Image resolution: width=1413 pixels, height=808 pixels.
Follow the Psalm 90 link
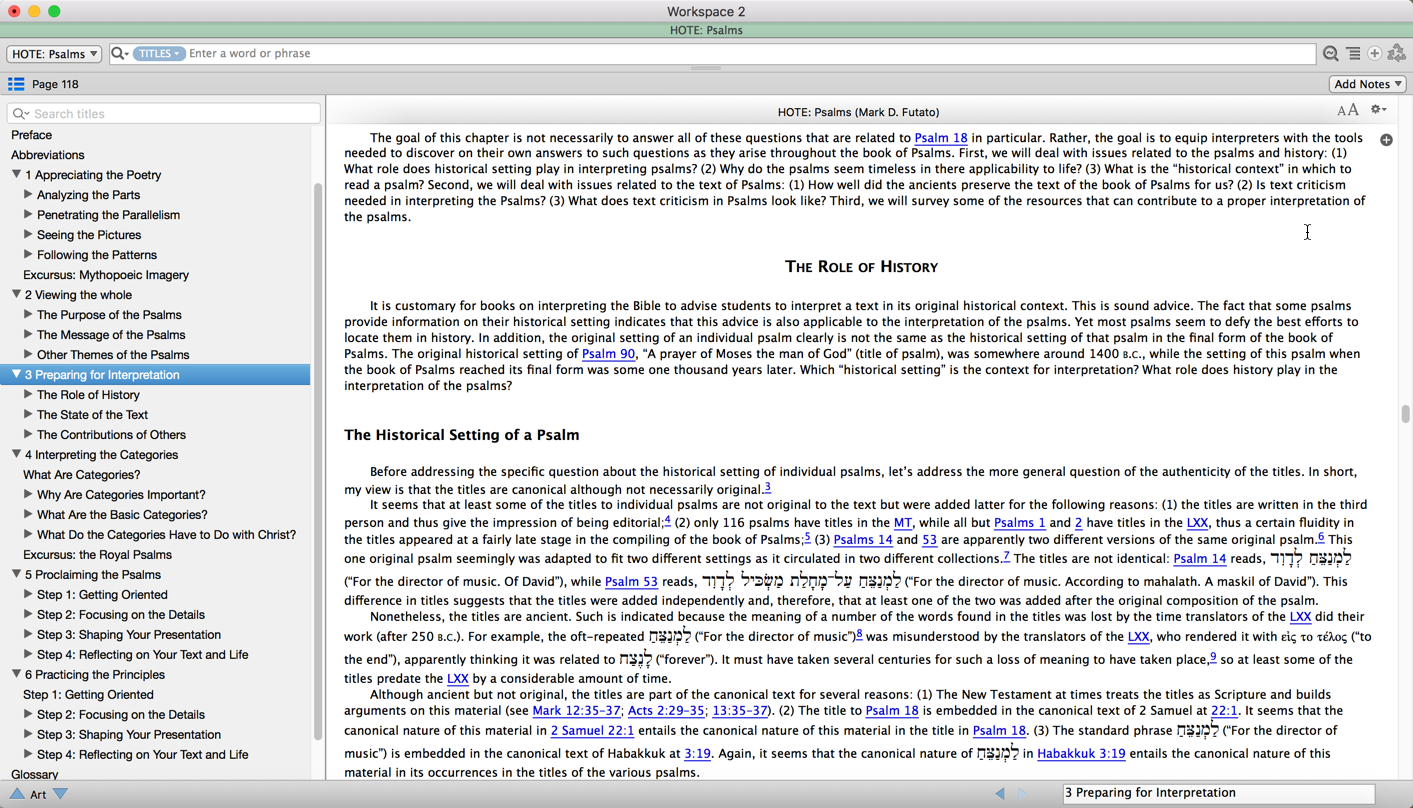[608, 354]
